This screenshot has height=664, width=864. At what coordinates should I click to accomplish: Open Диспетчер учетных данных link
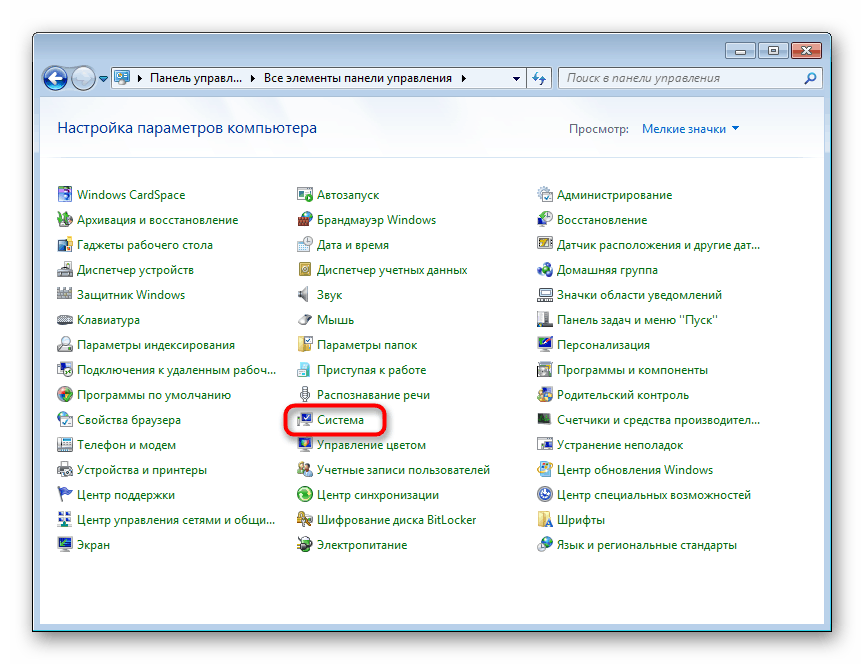click(392, 269)
